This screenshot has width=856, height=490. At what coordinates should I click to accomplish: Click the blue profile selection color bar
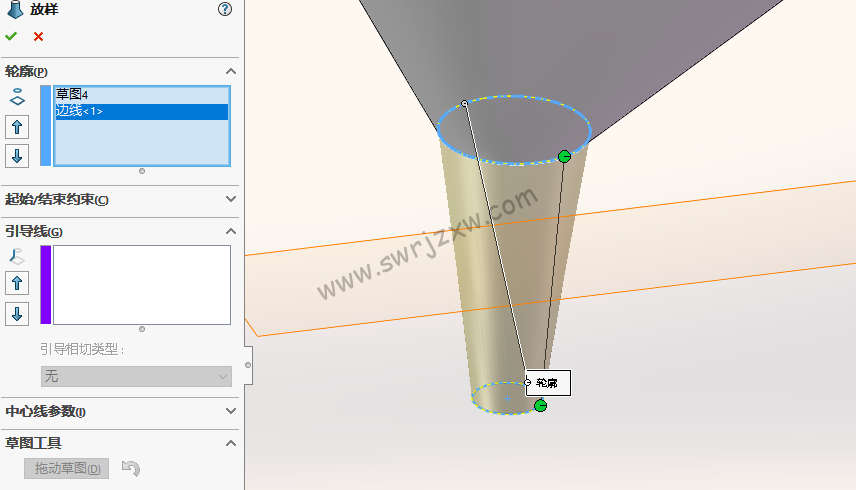point(46,126)
